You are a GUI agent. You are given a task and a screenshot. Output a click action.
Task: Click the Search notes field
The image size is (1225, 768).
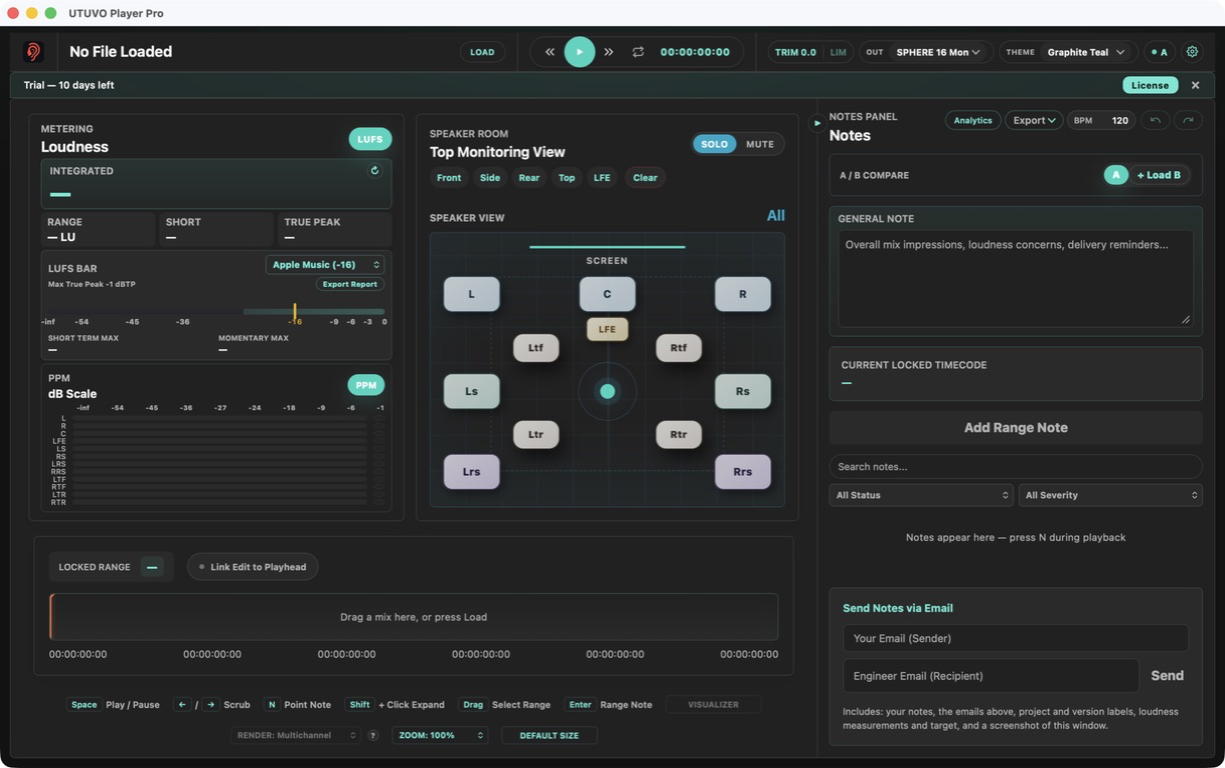(1016, 467)
